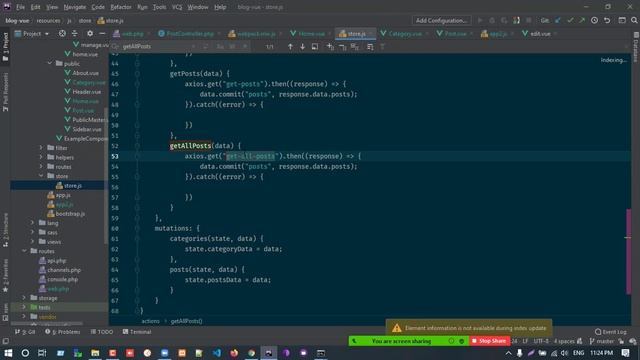Open Windows notification center icon
The height and width of the screenshot is (360, 640).
click(625, 353)
